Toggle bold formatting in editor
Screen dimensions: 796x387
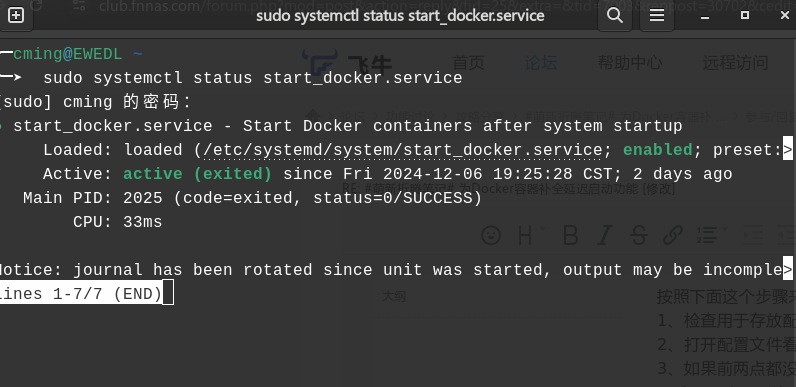point(571,235)
